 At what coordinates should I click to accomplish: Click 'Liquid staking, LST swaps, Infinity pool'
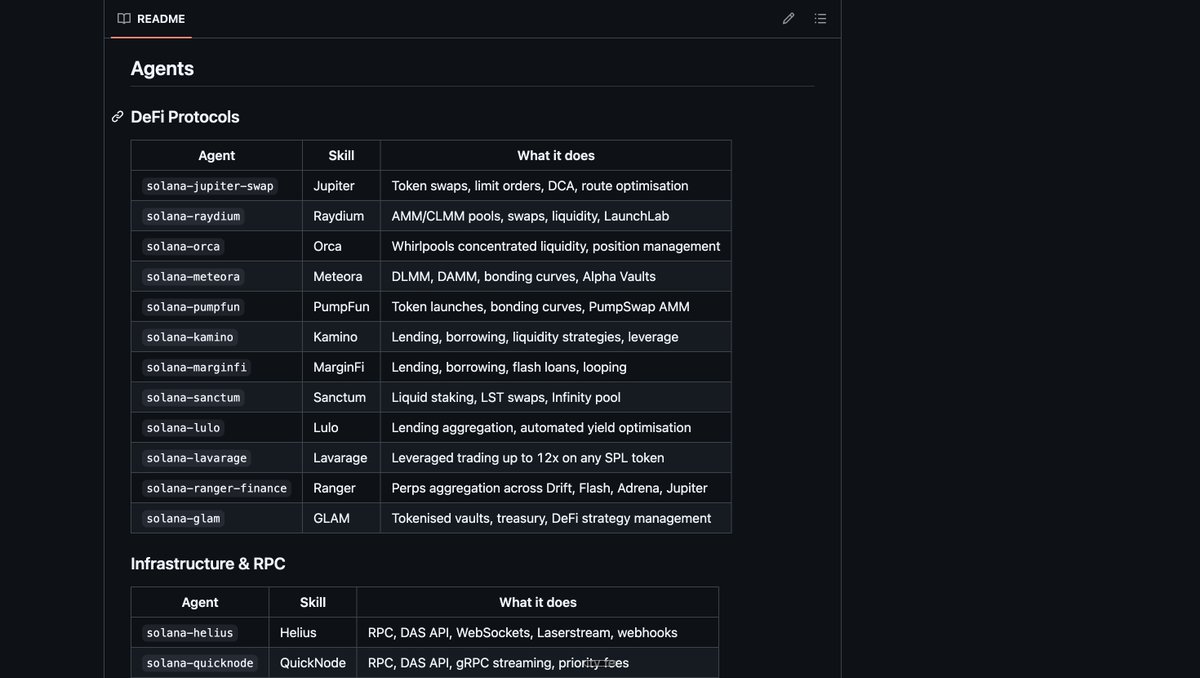pos(506,397)
